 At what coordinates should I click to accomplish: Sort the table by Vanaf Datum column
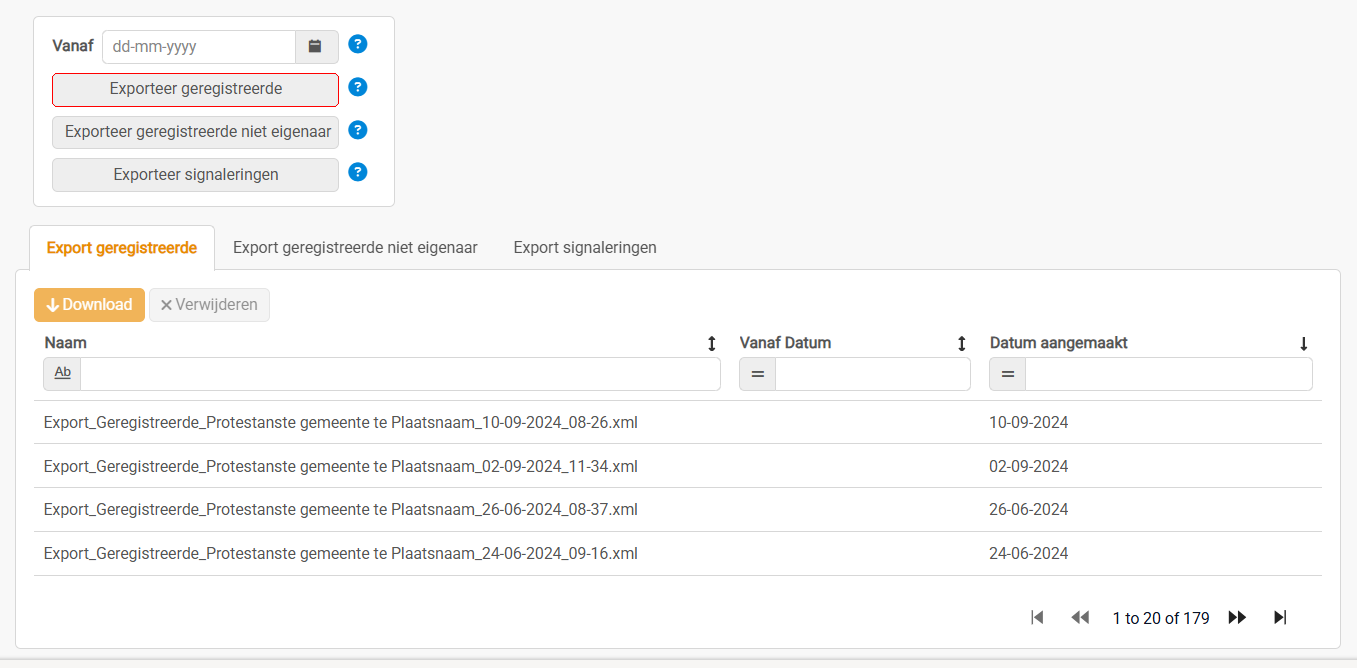click(961, 343)
